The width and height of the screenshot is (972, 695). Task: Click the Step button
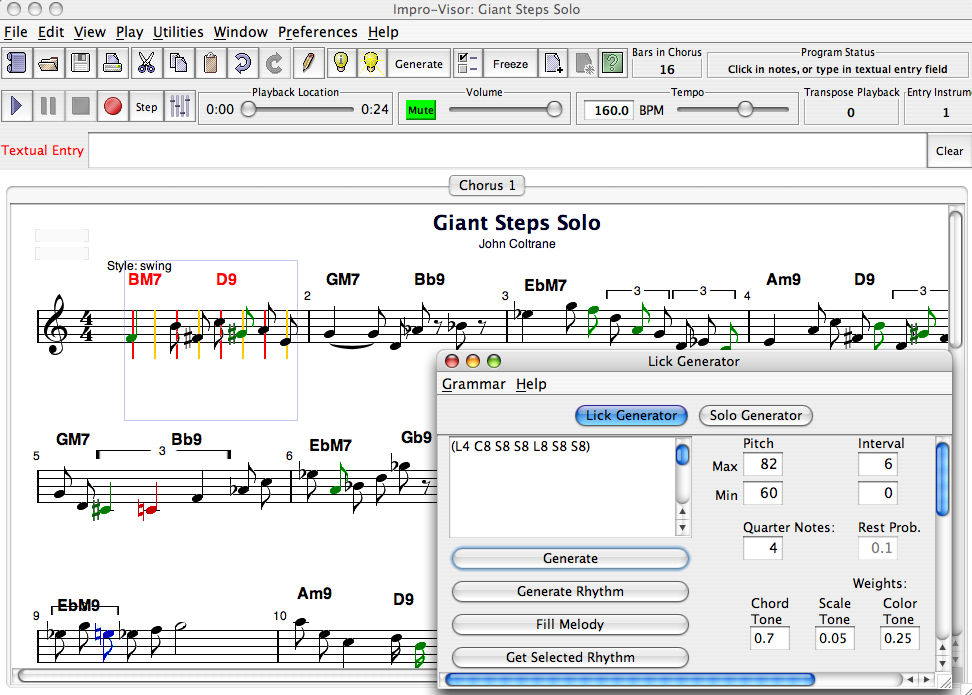146,107
